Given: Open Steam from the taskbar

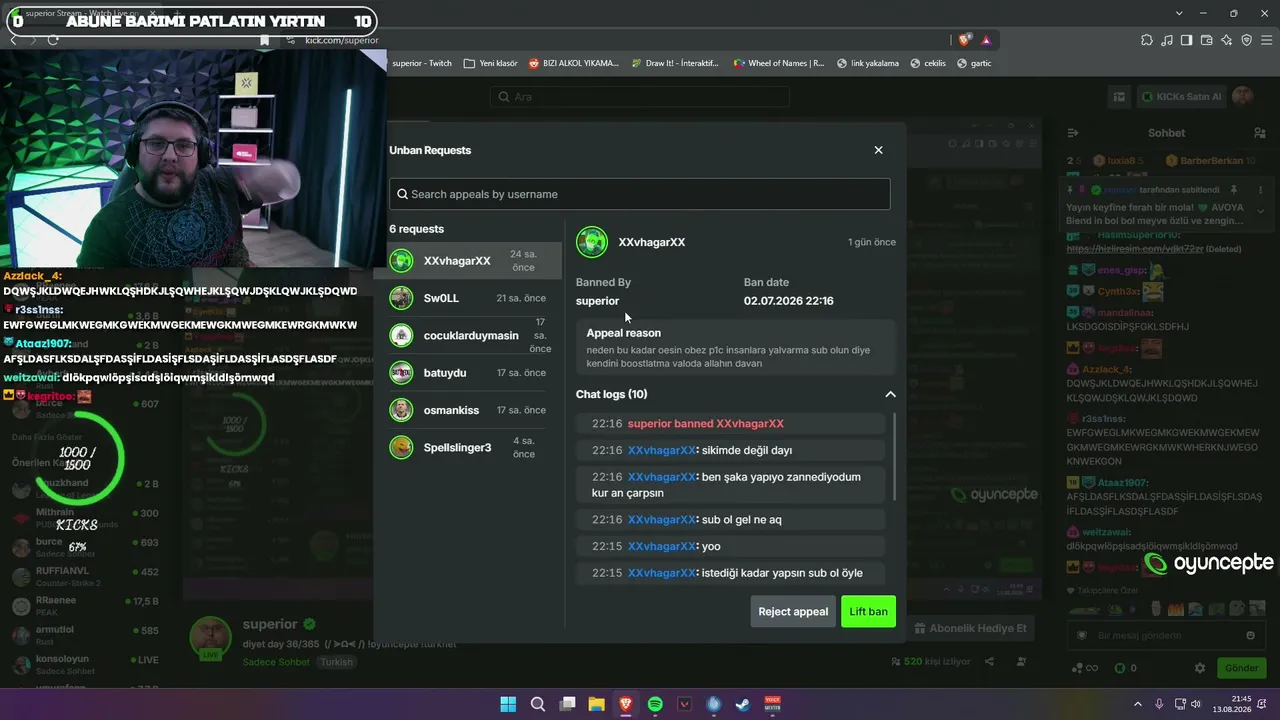Looking at the screenshot, I should click(x=743, y=704).
